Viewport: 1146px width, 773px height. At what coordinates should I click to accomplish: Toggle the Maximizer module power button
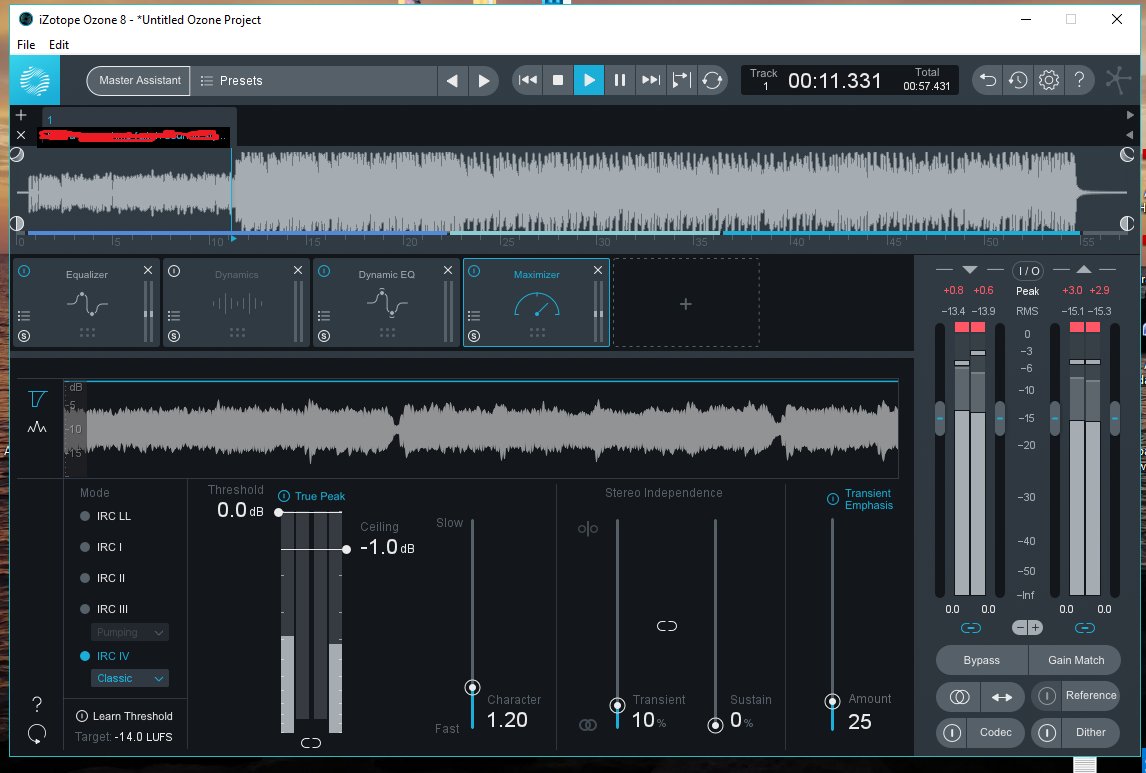[x=474, y=271]
